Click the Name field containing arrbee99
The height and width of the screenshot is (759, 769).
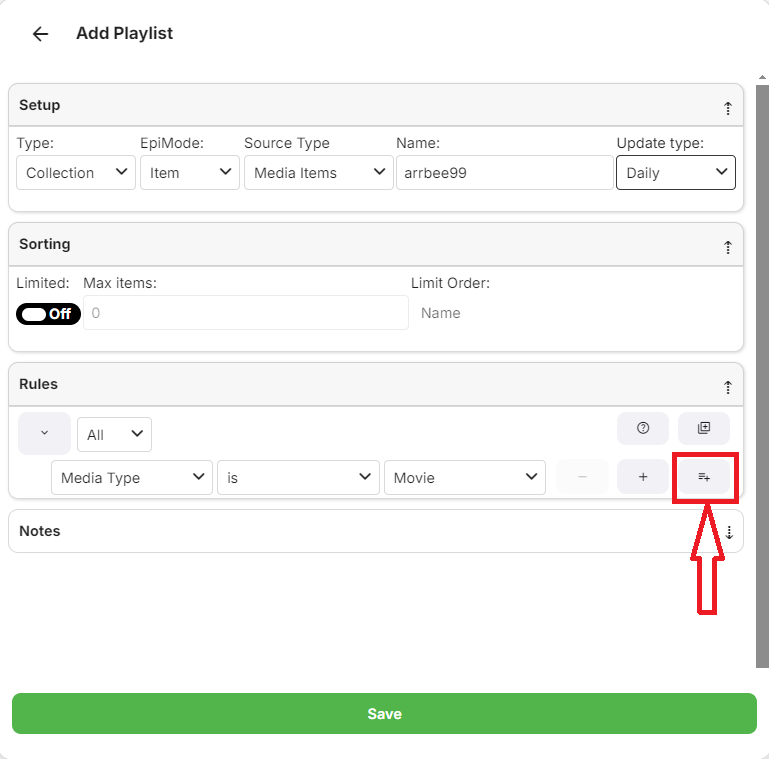tap(503, 173)
